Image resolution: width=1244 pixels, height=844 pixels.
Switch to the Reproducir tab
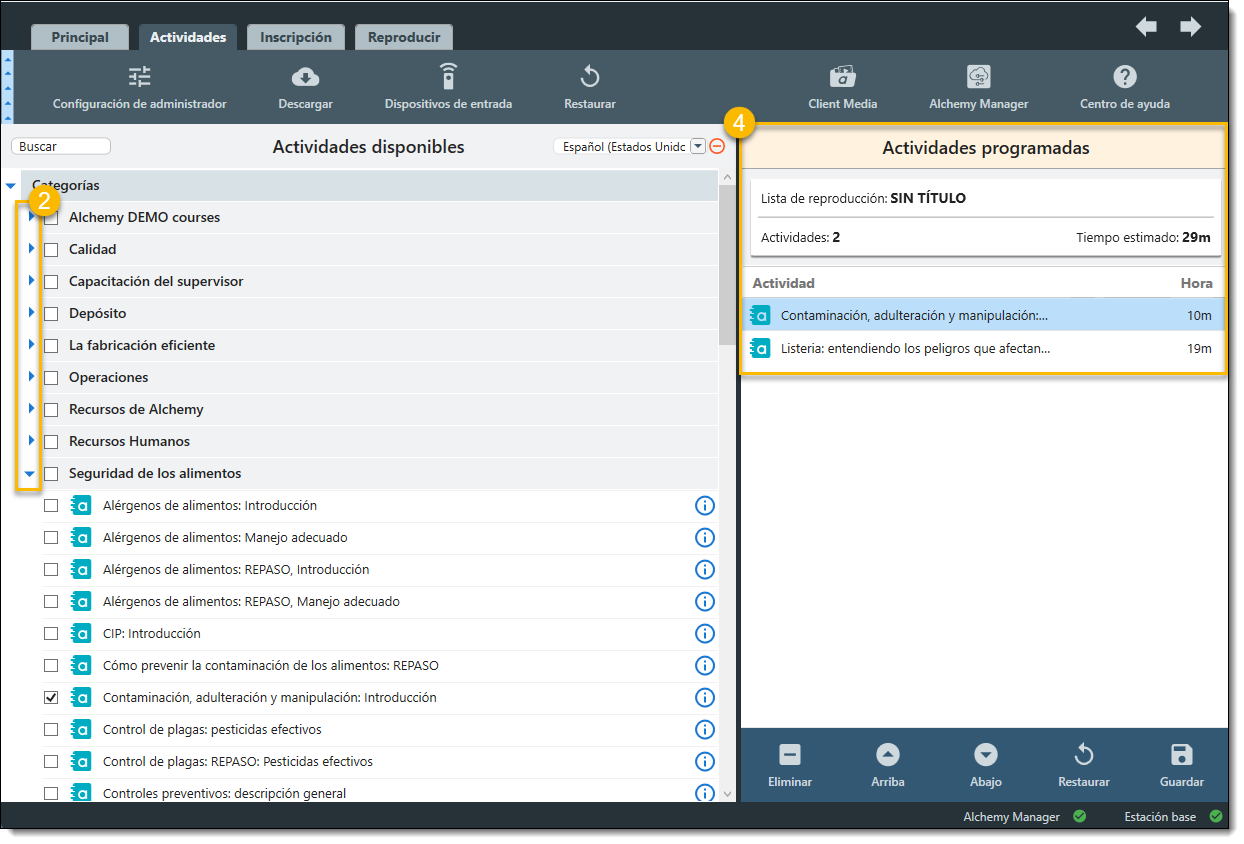[x=403, y=37]
